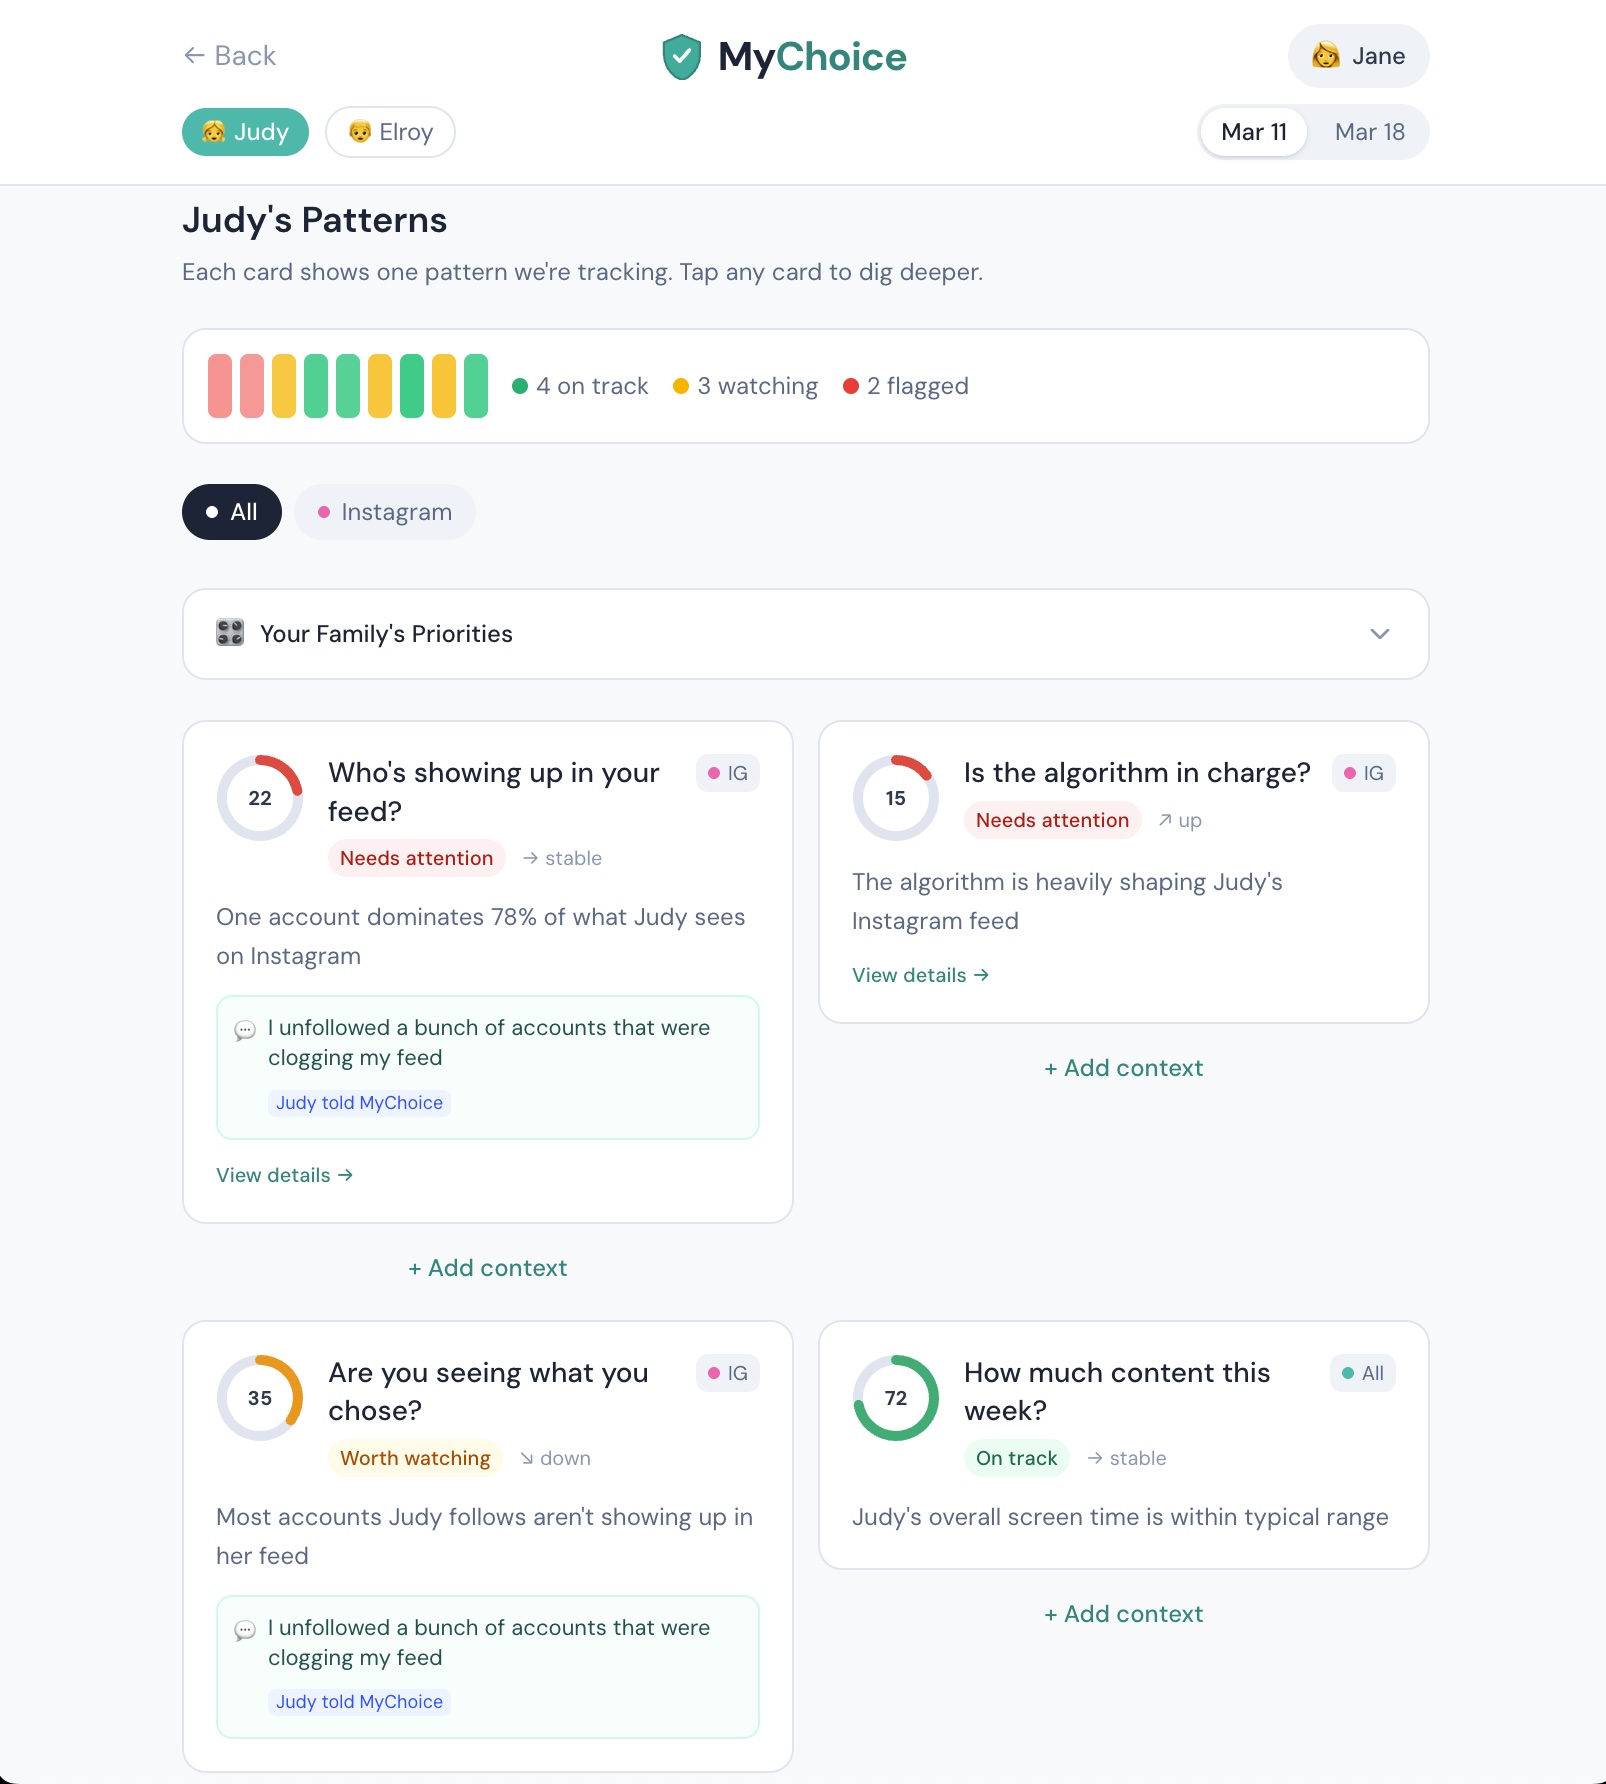The width and height of the screenshot is (1606, 1784).
Task: Click Needs attention tag on feed card
Action: 416,858
